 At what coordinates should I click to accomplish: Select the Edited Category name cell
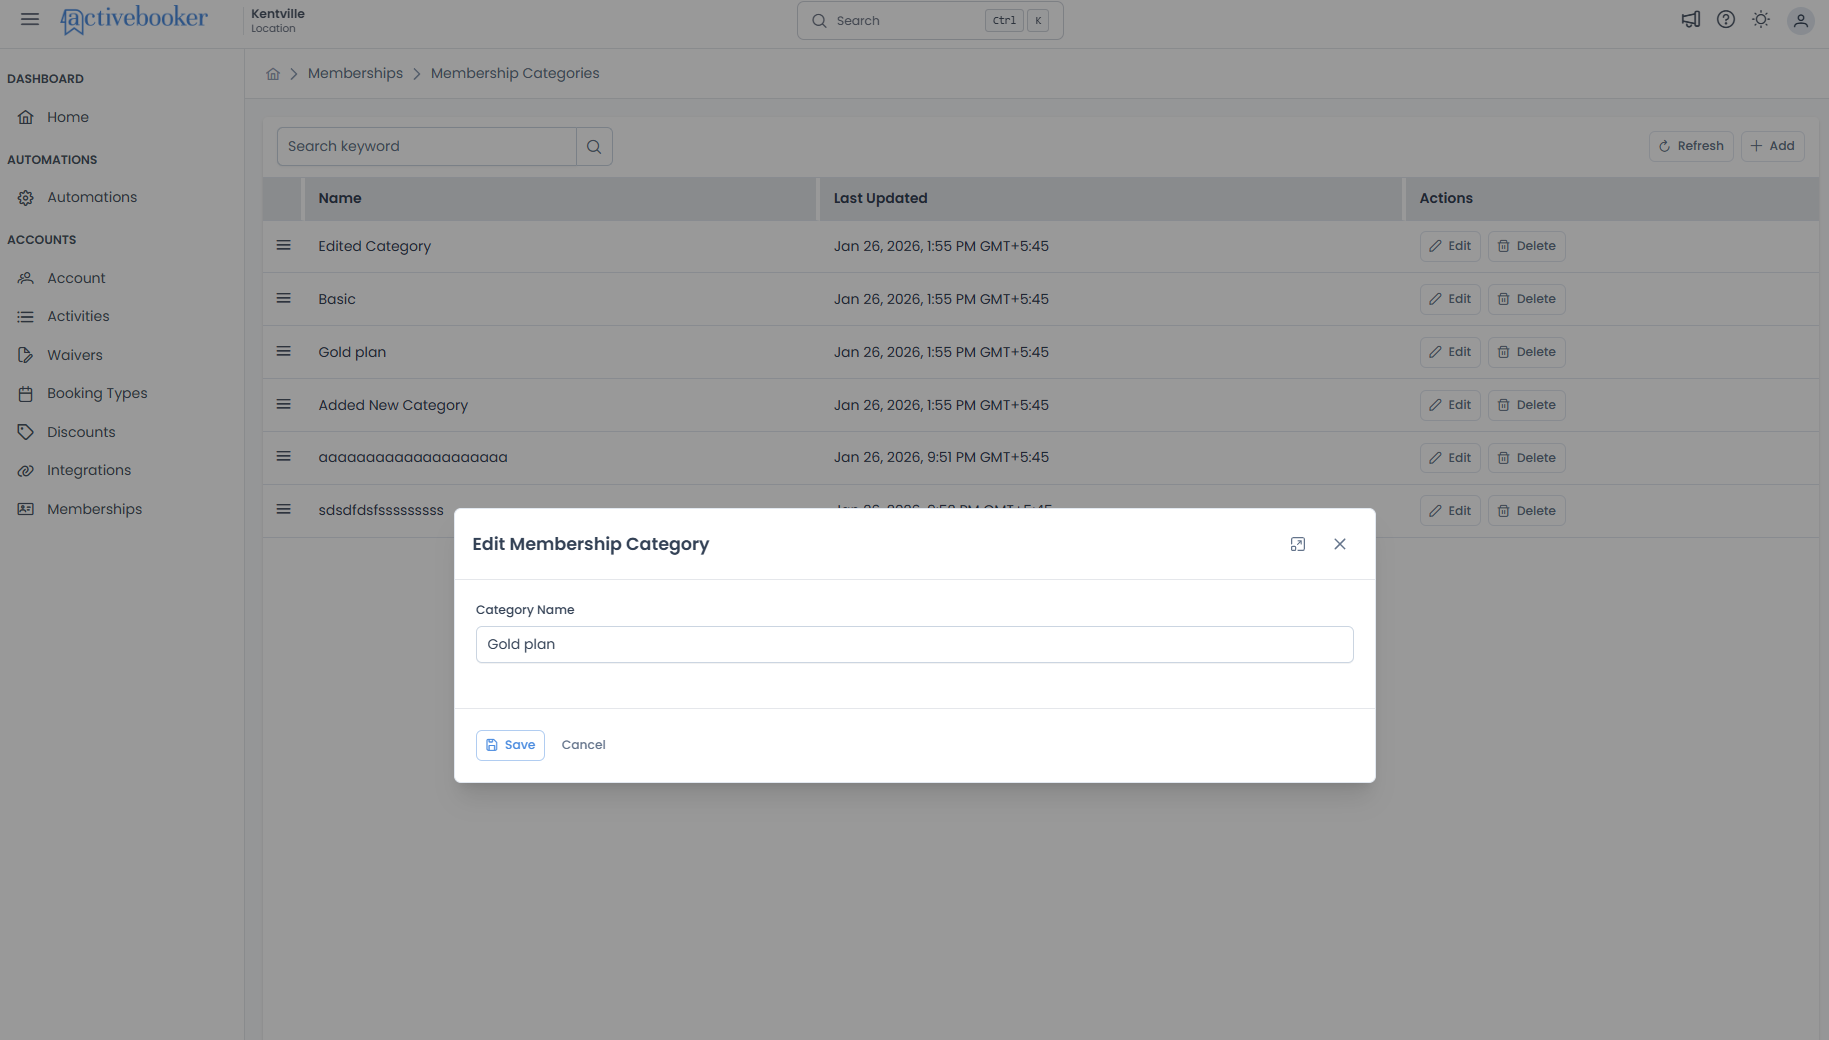coord(375,246)
